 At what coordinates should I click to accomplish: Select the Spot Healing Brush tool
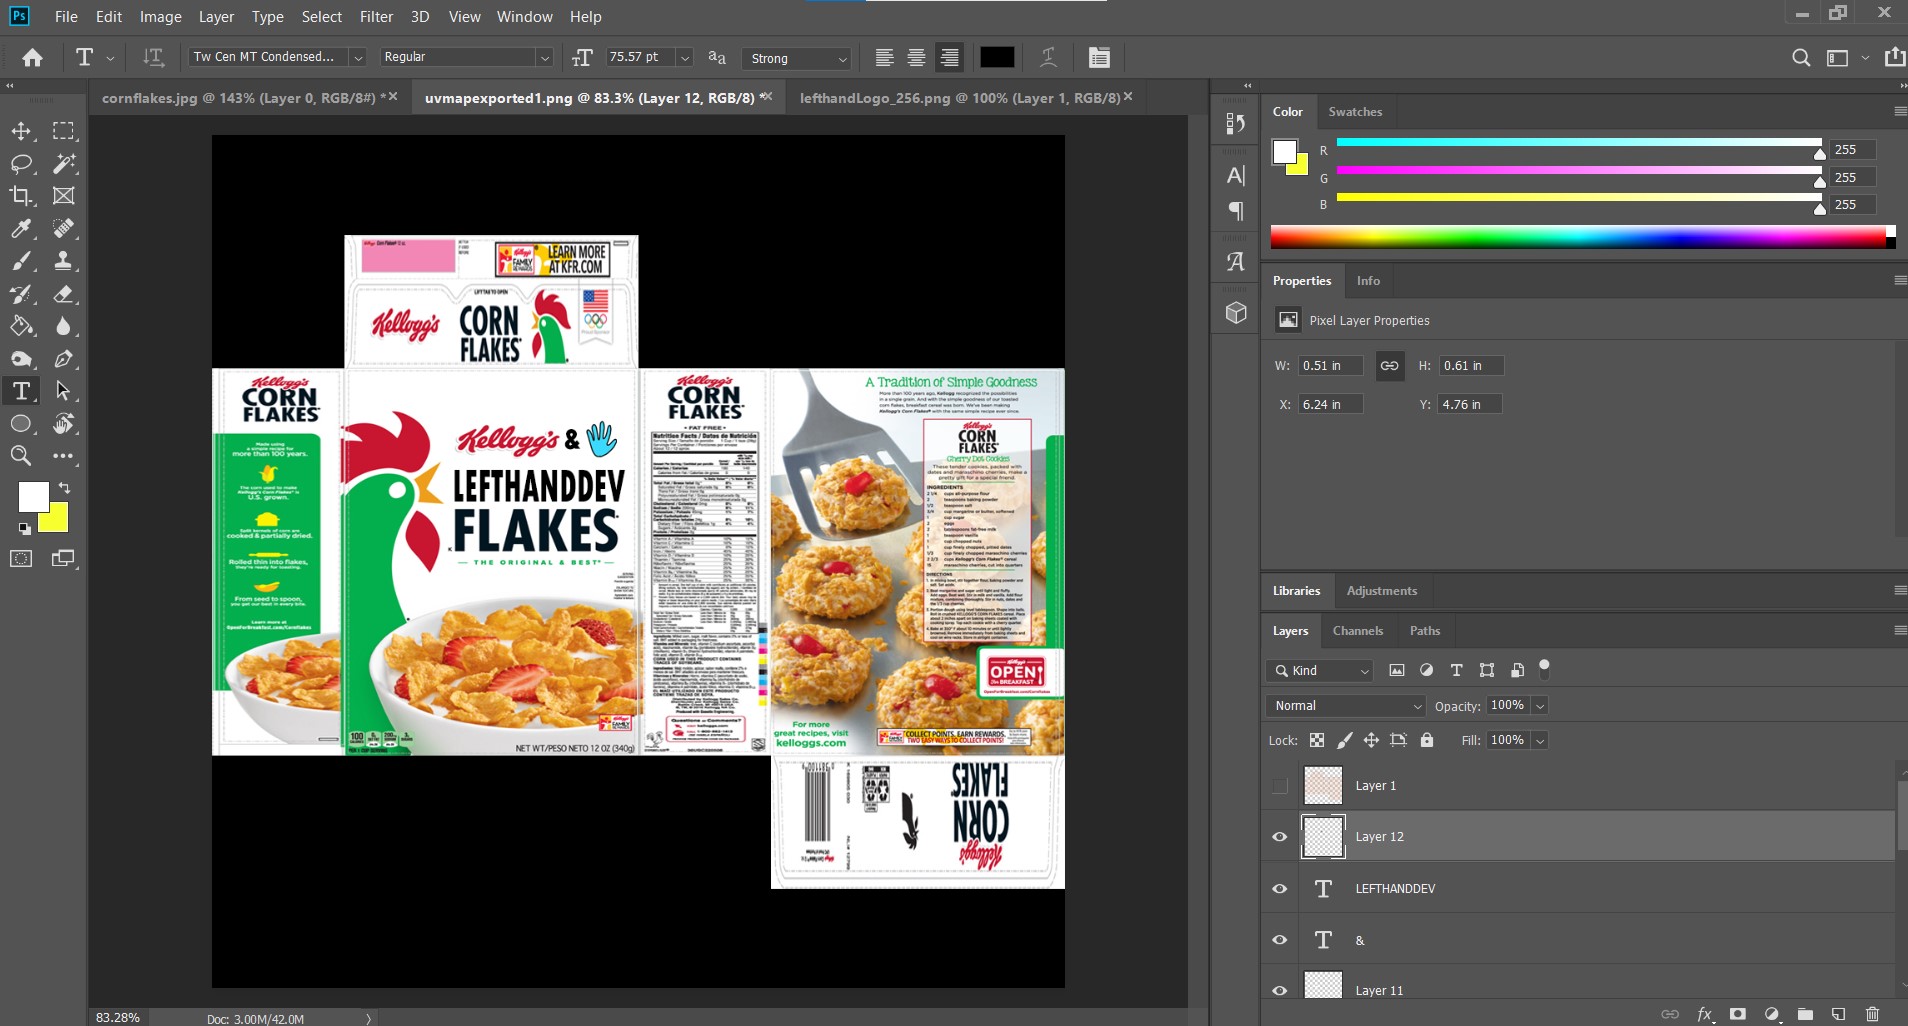click(63, 229)
